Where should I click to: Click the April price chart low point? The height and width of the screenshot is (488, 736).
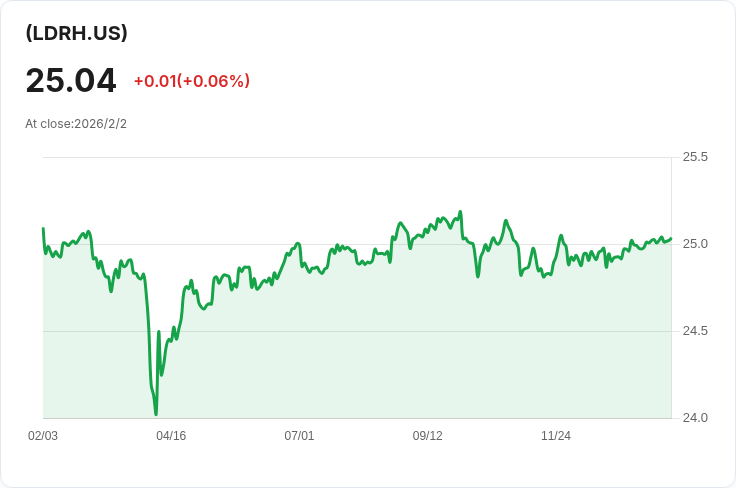(156, 413)
